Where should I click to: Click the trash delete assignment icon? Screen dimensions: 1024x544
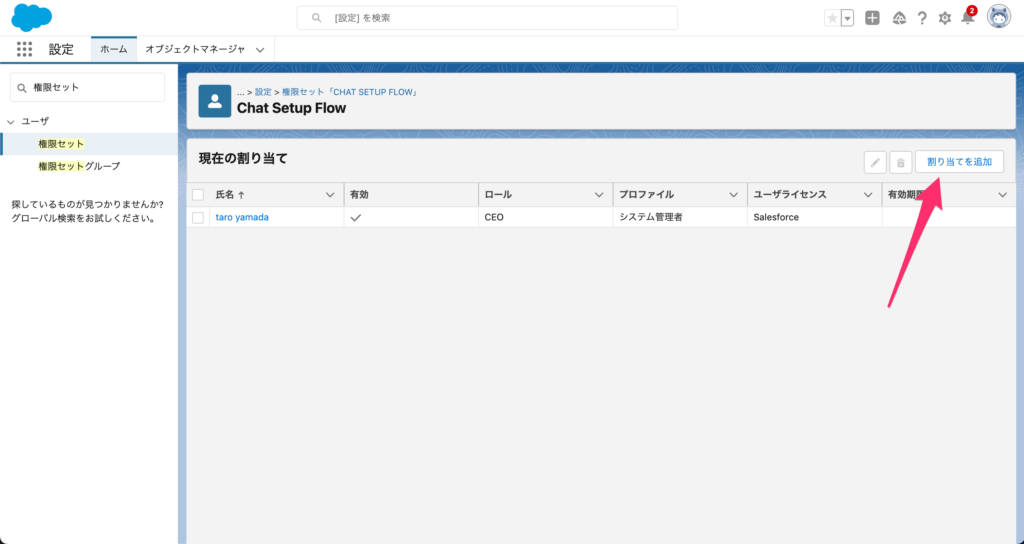(x=900, y=163)
